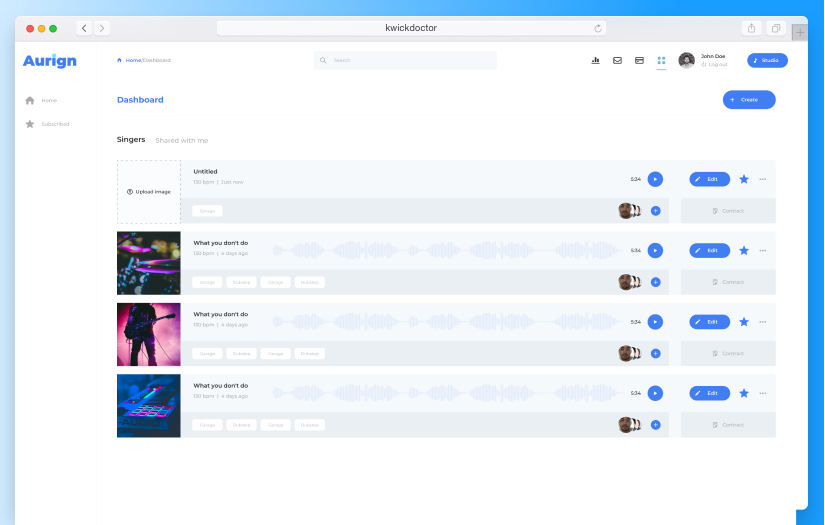
Task: Click the Subscribed star icon in sidebar
Action: point(30,124)
